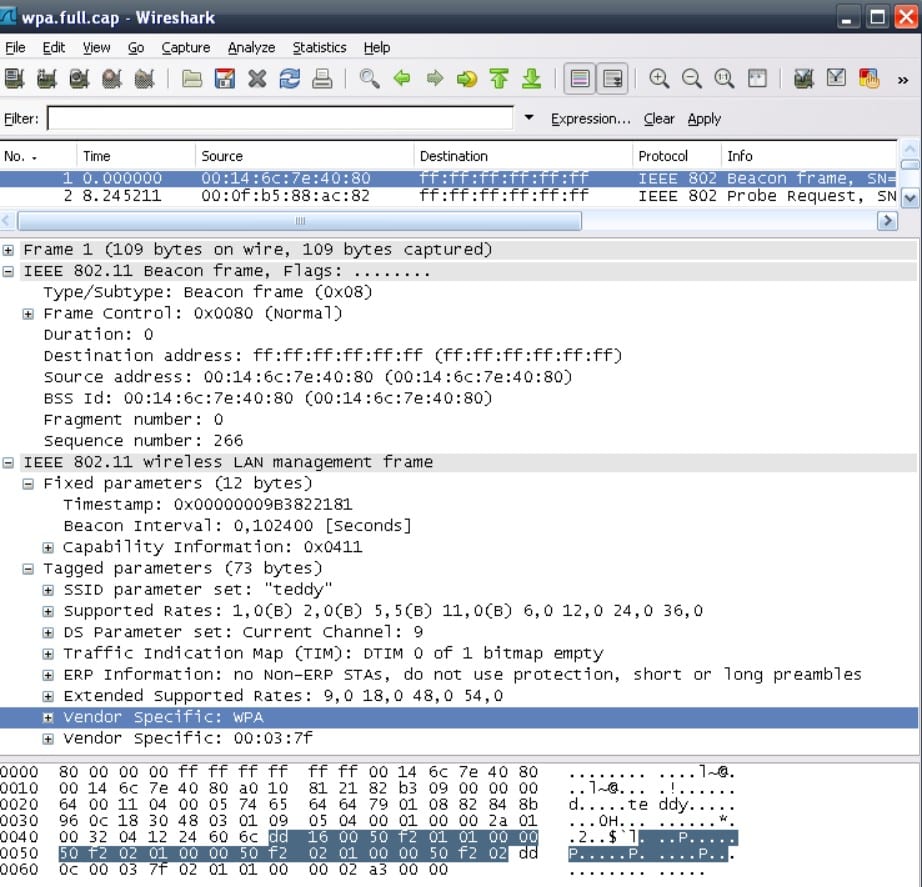Image resolution: width=922 pixels, height=887 pixels.
Task: Expand DS Parameter set node
Action: pyautogui.click(x=48, y=632)
